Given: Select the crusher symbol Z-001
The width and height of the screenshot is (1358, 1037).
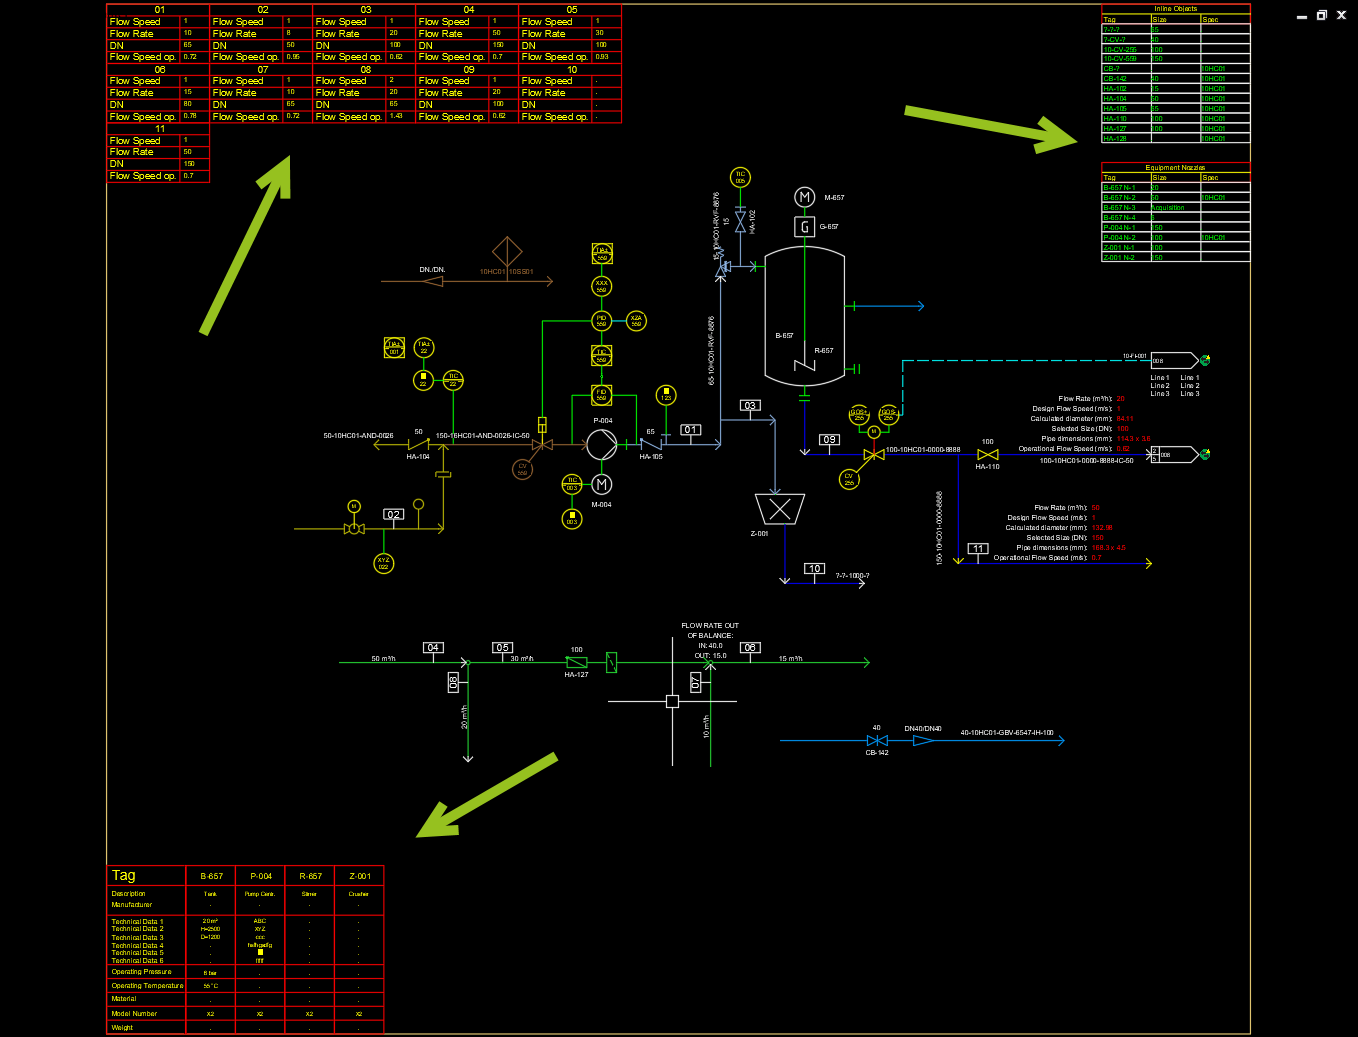Looking at the screenshot, I should click(x=780, y=509).
